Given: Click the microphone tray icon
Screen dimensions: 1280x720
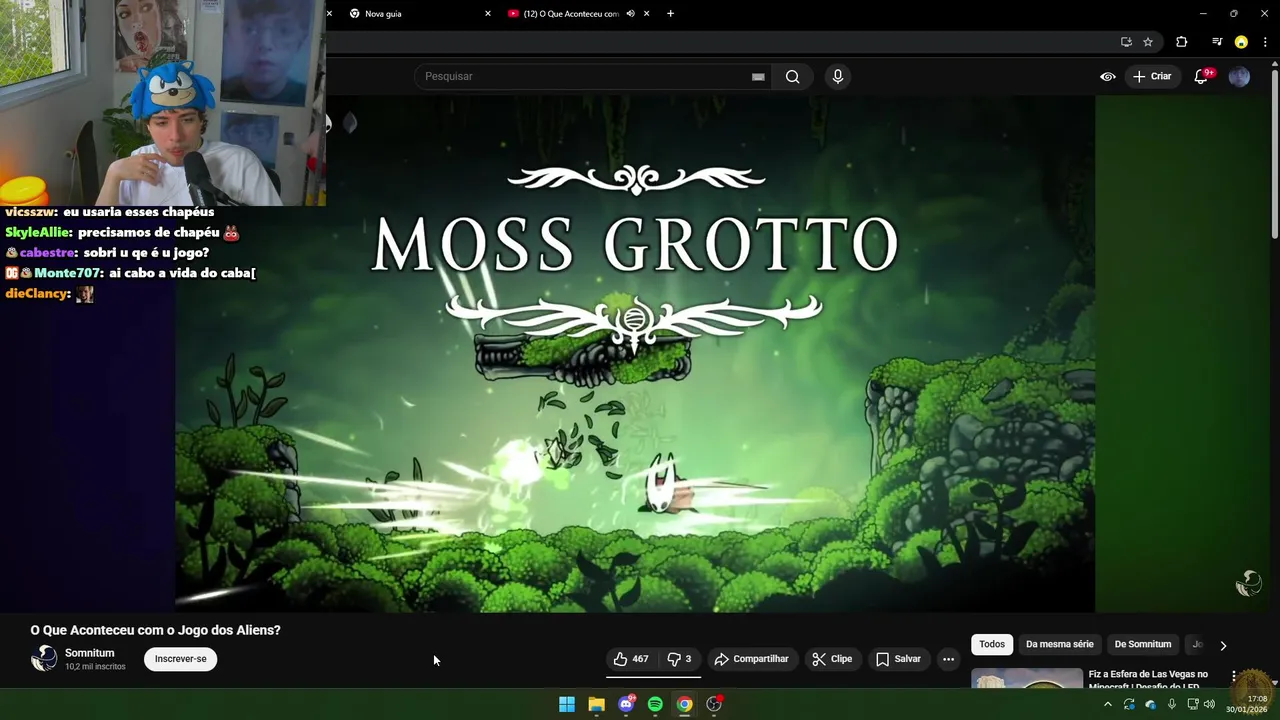Looking at the screenshot, I should pyautogui.click(x=1172, y=704).
